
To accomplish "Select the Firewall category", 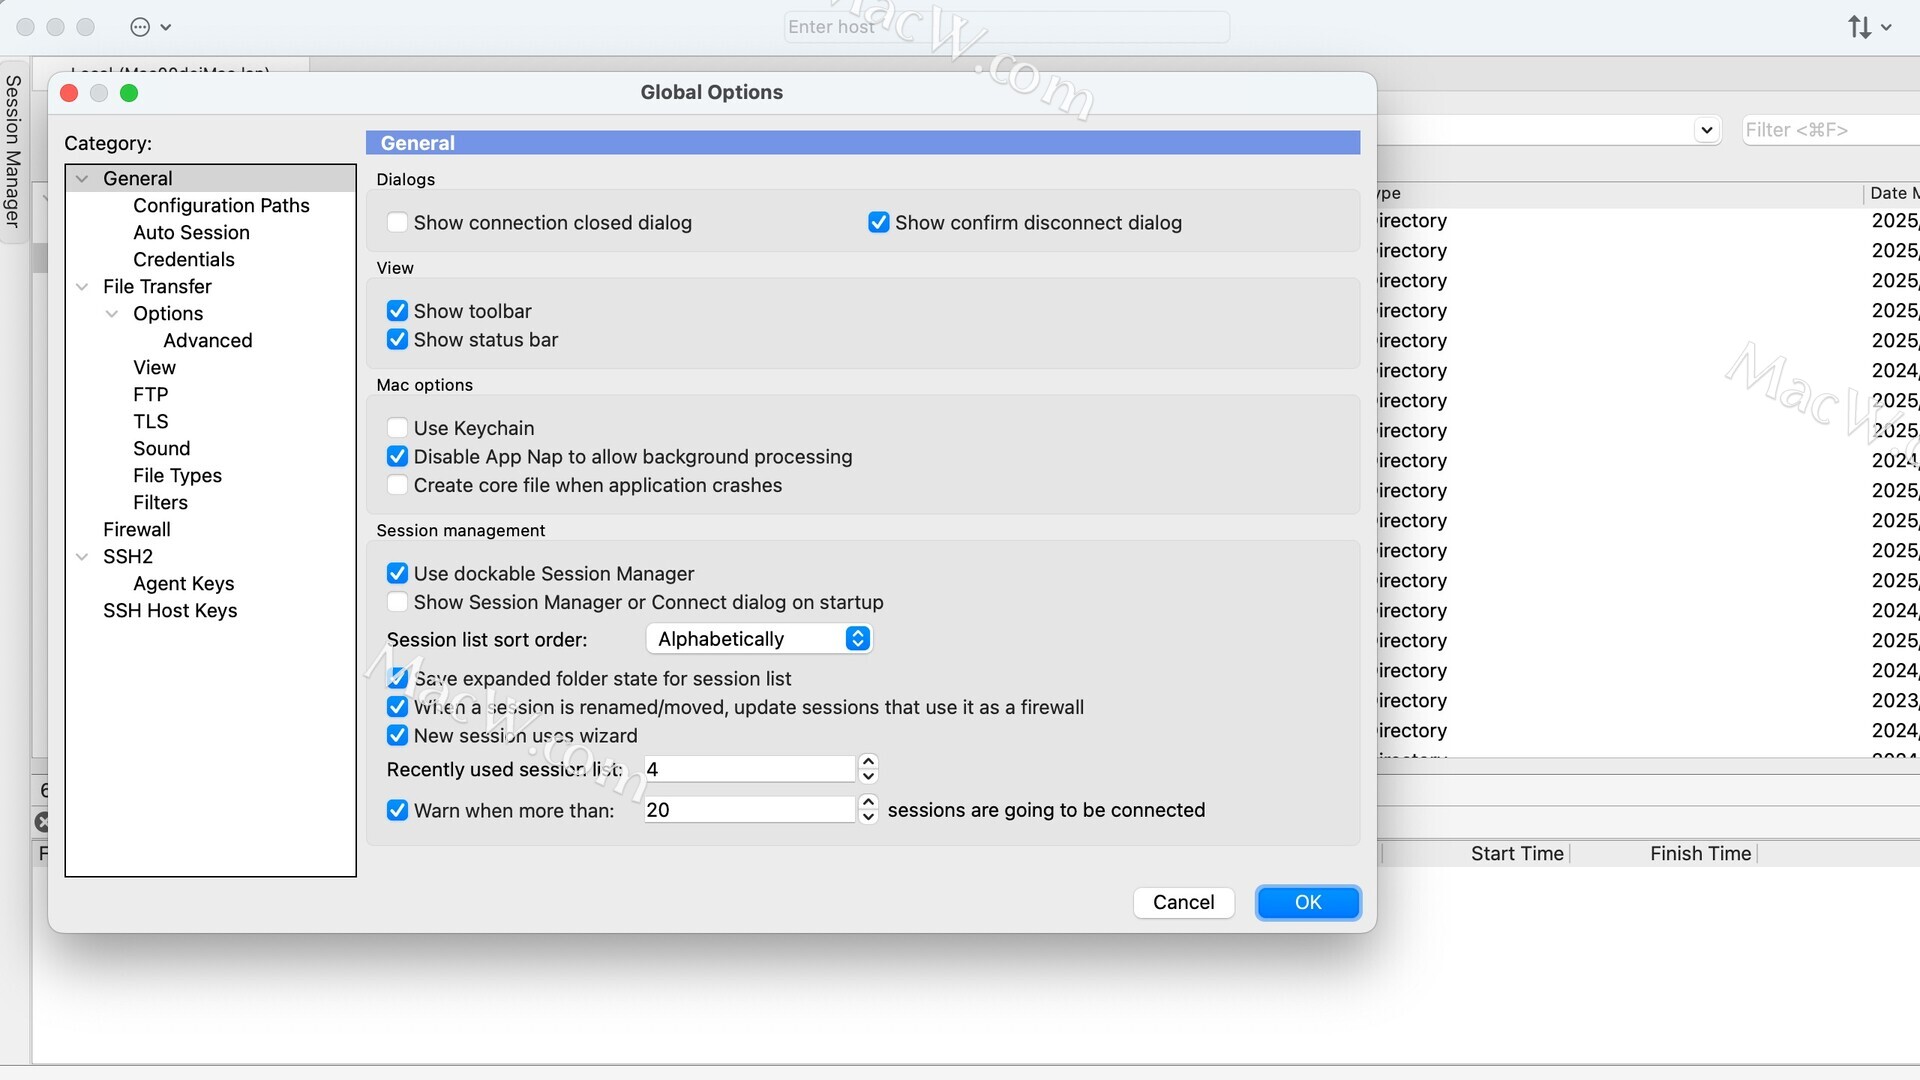I will [136, 529].
